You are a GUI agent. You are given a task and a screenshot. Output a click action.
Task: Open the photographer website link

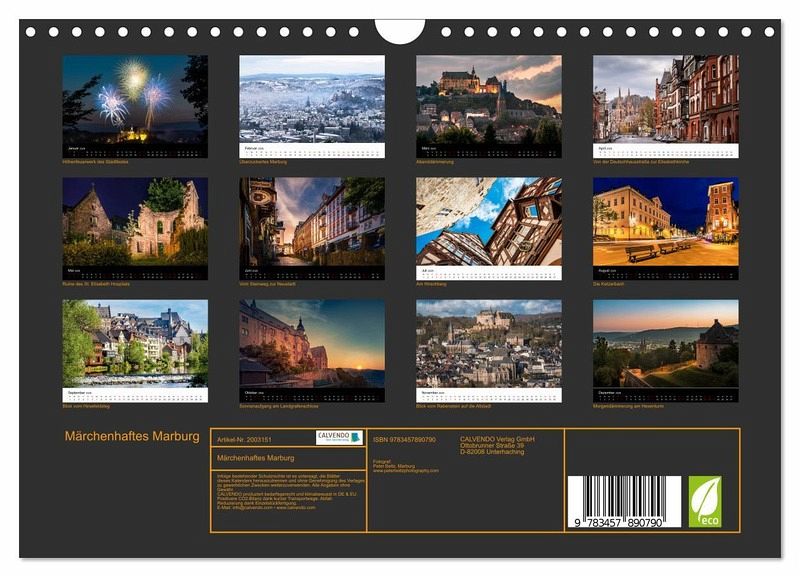406,470
